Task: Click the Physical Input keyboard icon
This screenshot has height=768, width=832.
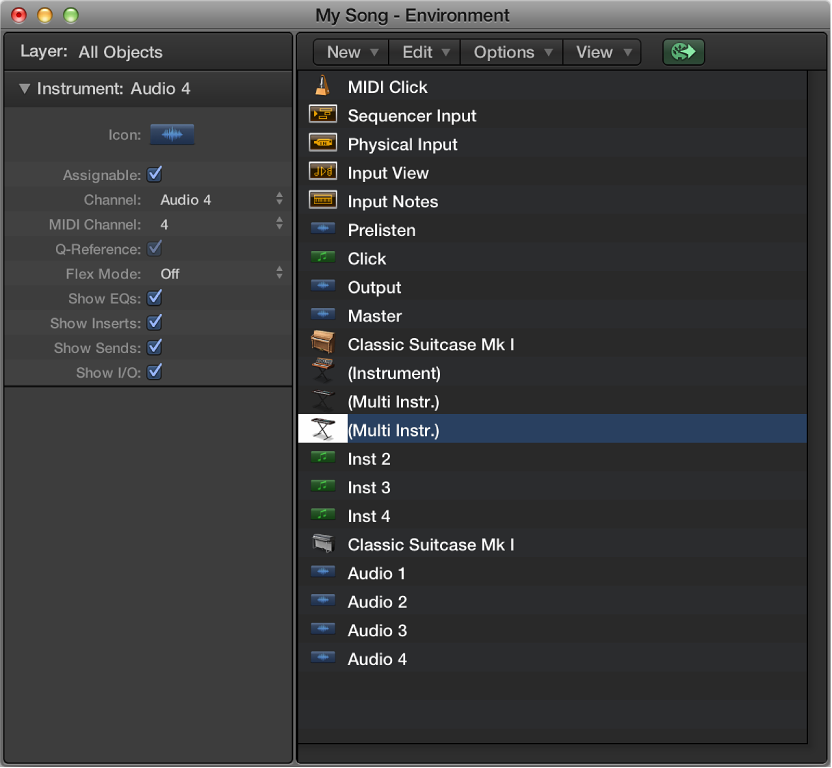Action: tap(323, 142)
